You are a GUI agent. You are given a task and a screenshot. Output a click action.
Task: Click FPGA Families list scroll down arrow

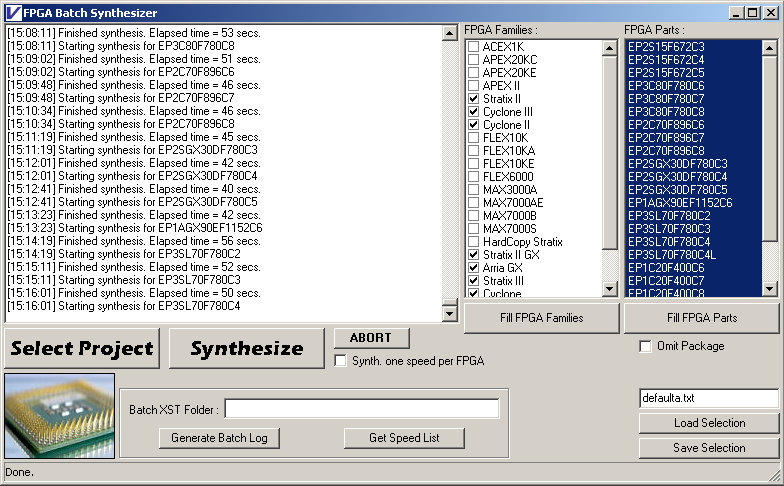pos(610,288)
